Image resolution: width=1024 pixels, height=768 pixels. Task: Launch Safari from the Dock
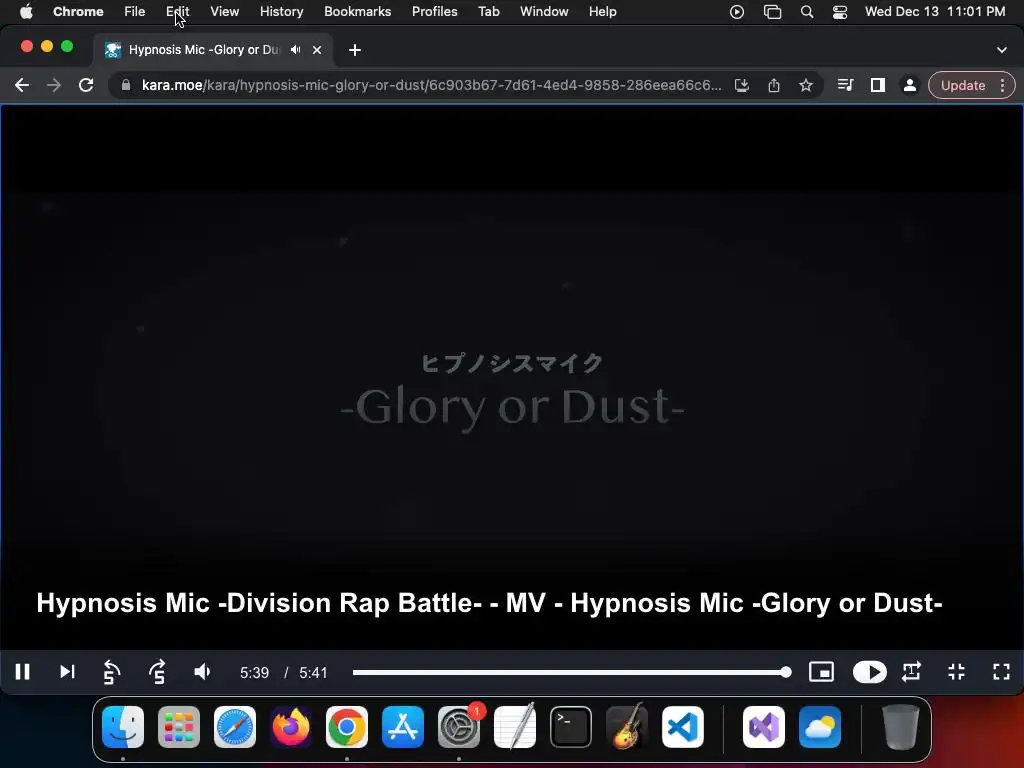point(235,727)
